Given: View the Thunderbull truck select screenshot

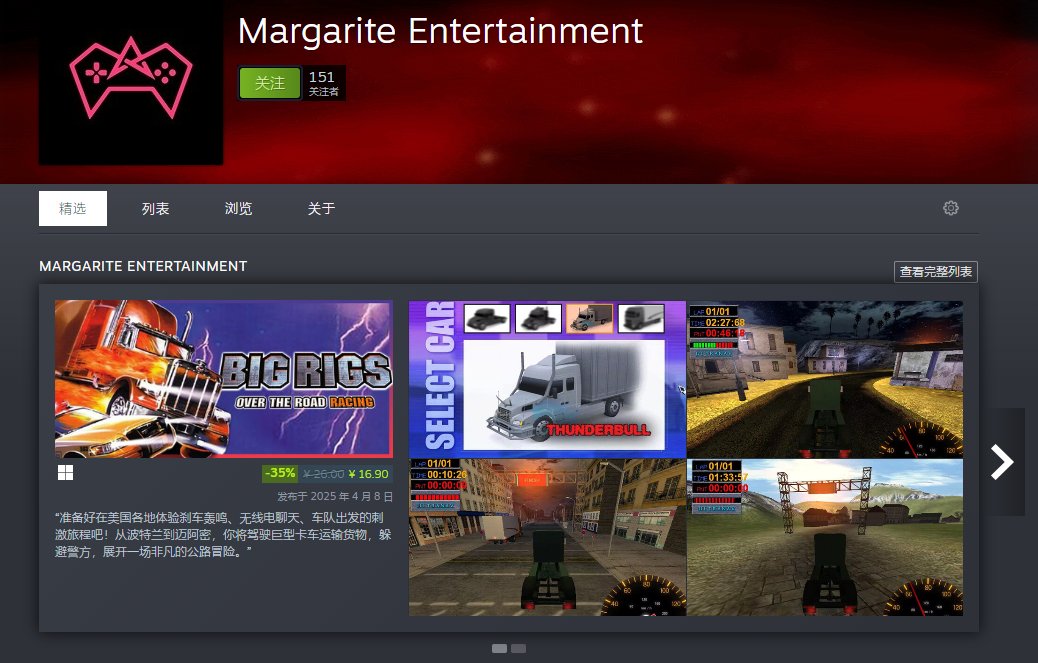Looking at the screenshot, I should 547,379.
